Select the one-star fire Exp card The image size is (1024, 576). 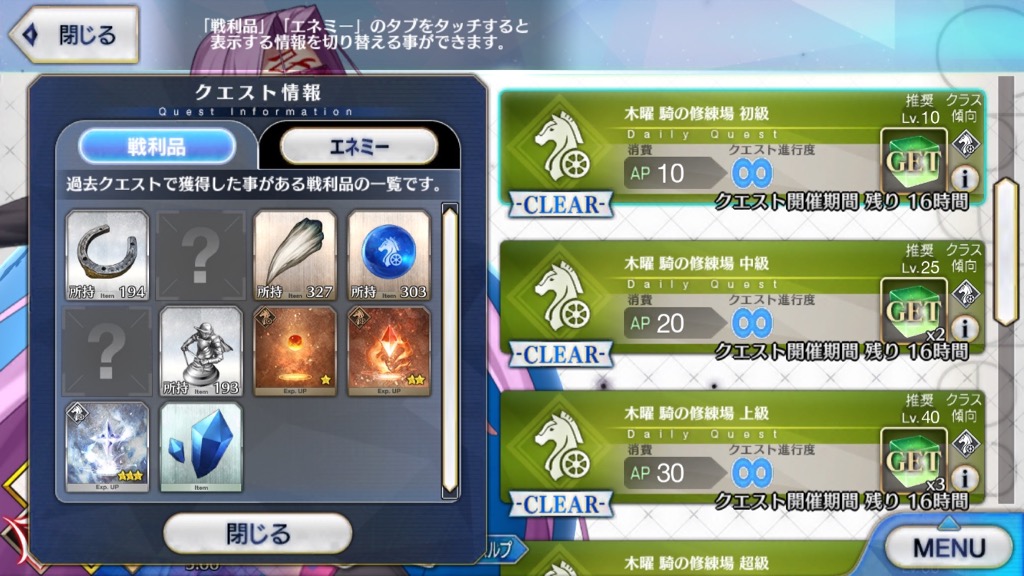295,351
